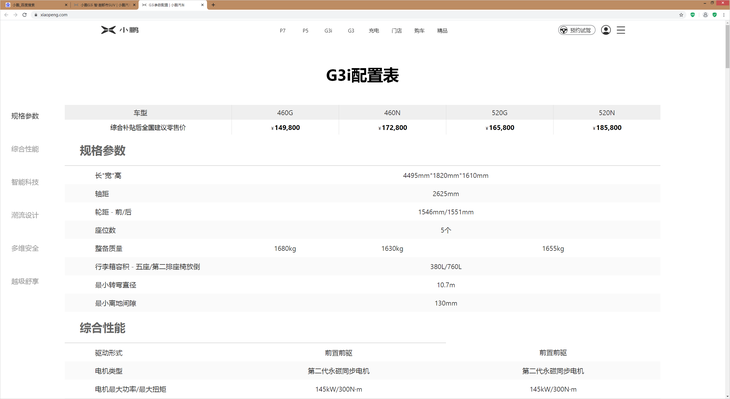Screen dimensions: 730x399
Task: Open the user account icon in the site header
Action: (x=606, y=30)
